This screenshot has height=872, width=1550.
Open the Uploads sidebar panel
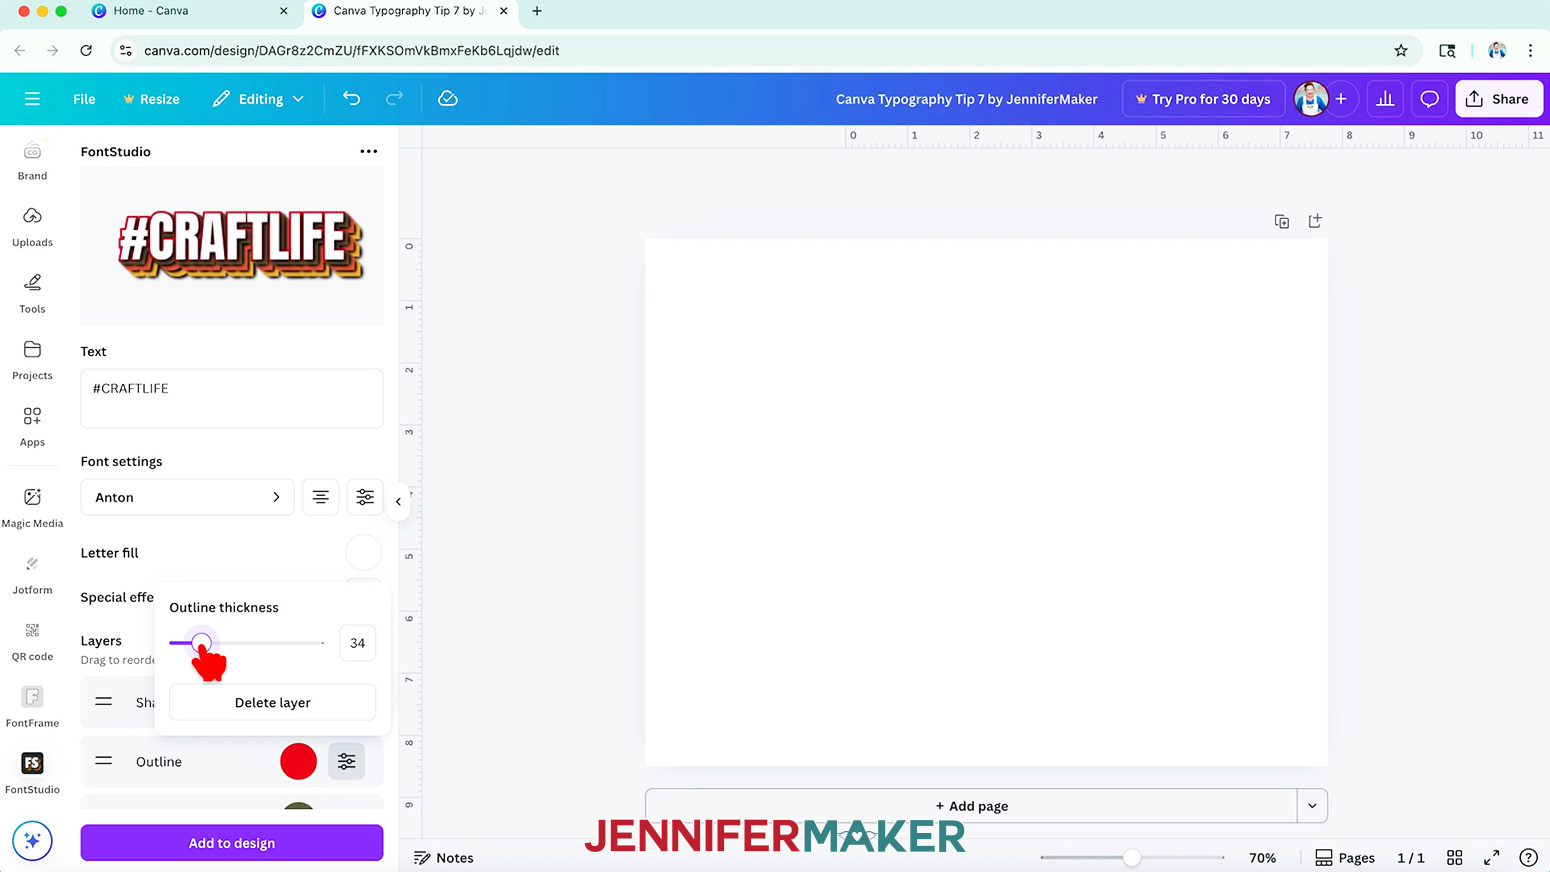click(x=32, y=227)
